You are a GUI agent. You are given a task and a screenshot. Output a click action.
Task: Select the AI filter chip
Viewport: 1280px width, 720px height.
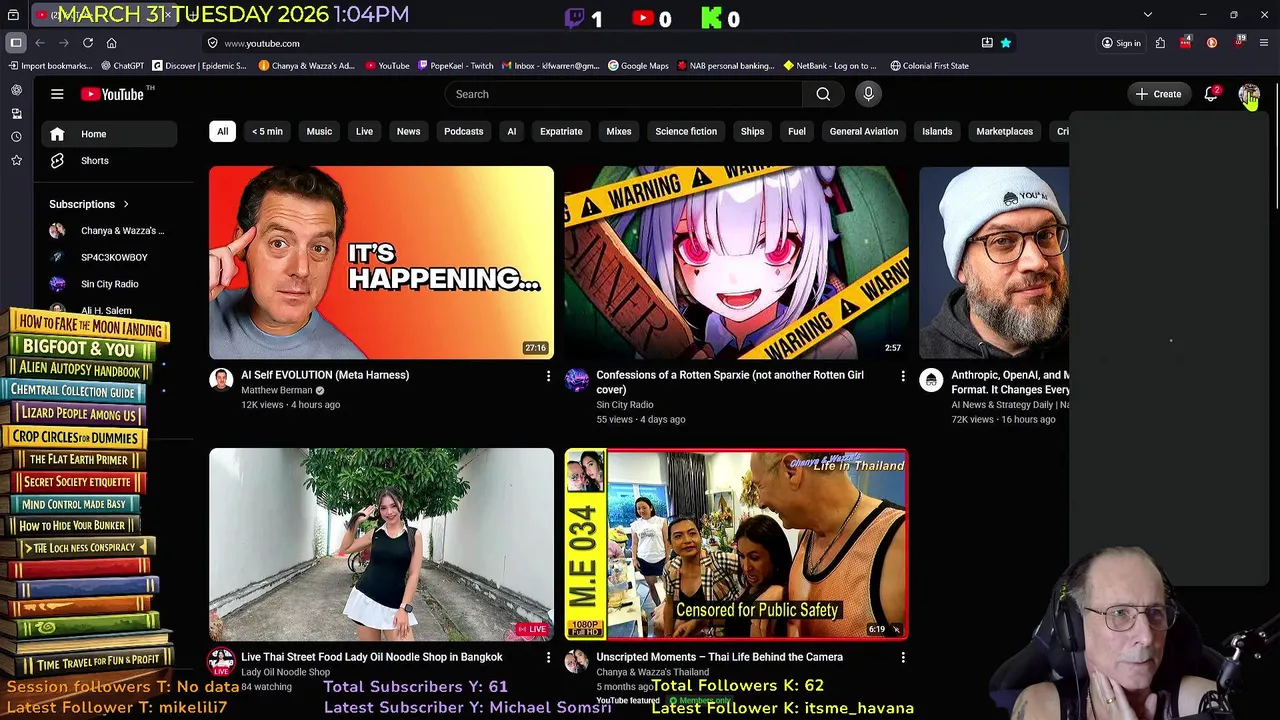tap(511, 131)
